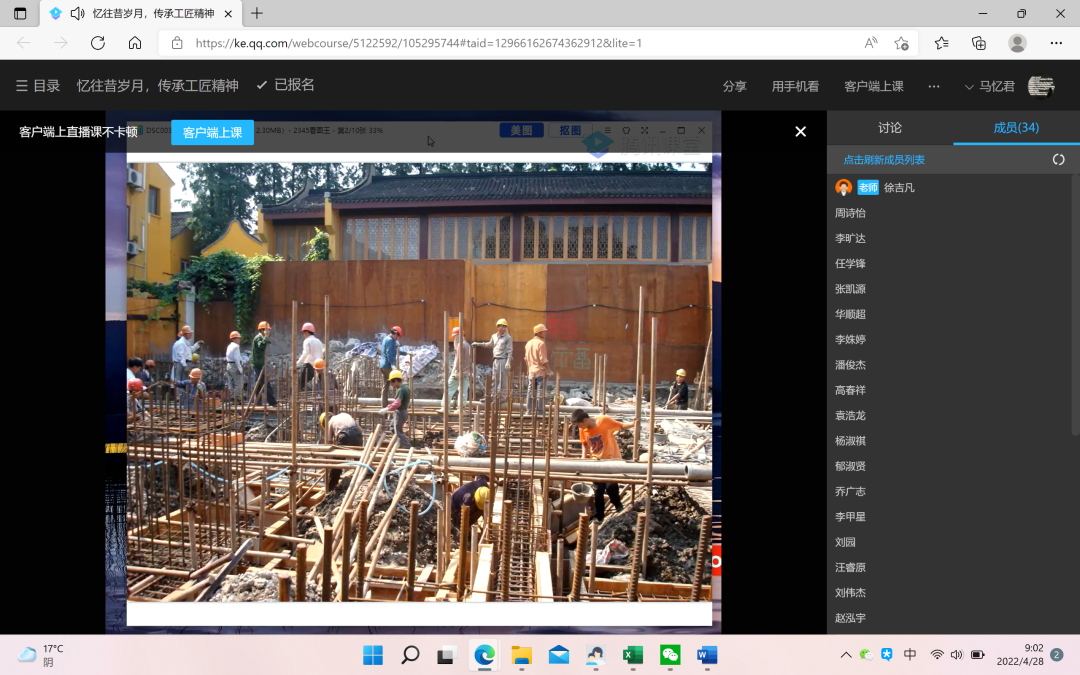Open the 目录 course catalog menu

click(38, 86)
